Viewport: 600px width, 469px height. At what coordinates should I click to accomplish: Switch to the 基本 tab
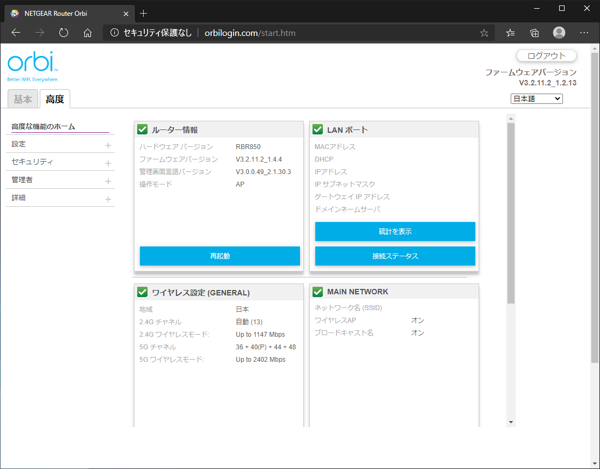pyautogui.click(x=23, y=99)
